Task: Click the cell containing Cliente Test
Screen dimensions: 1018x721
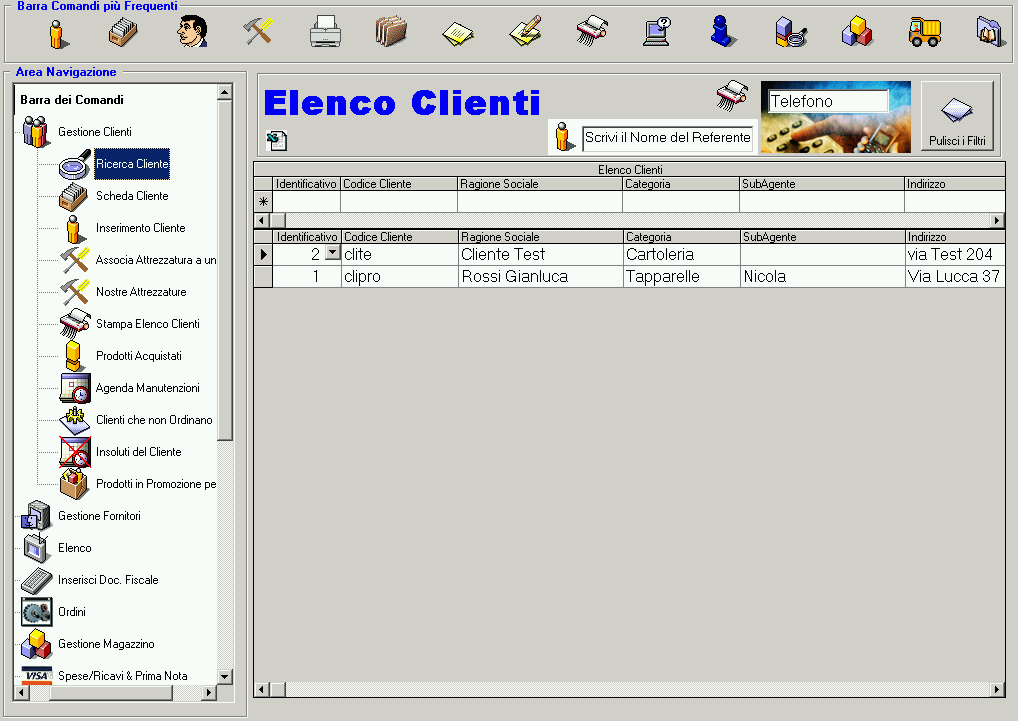Action: pos(541,254)
